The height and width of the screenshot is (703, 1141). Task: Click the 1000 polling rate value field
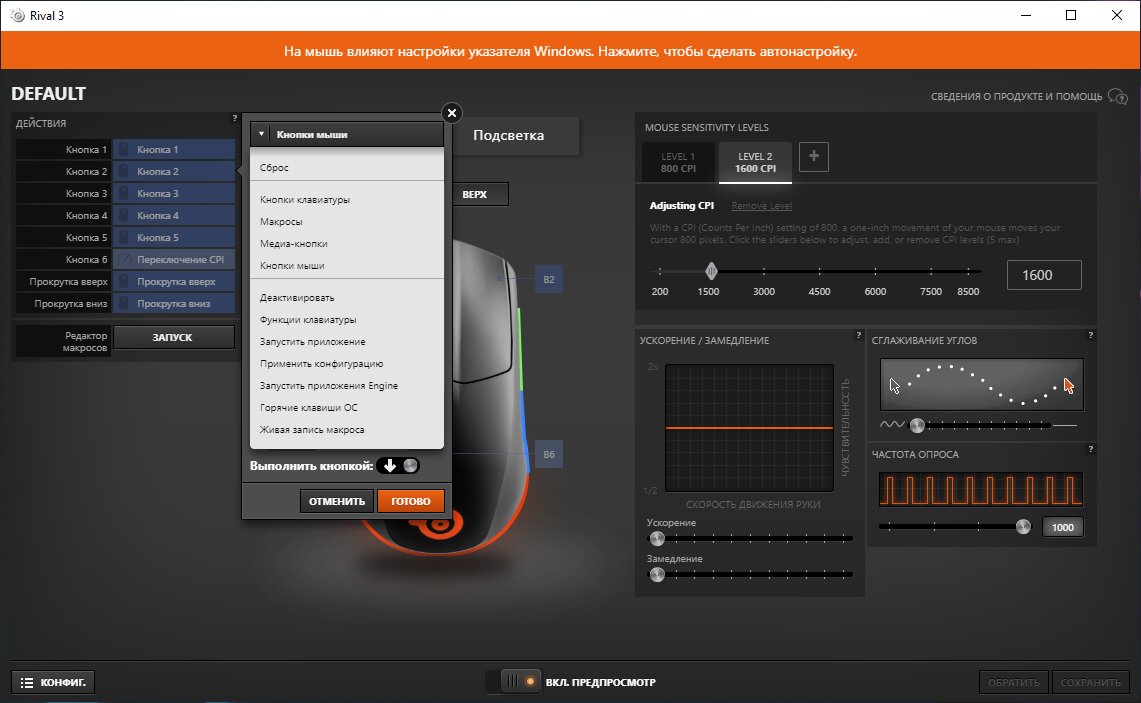click(x=1062, y=527)
